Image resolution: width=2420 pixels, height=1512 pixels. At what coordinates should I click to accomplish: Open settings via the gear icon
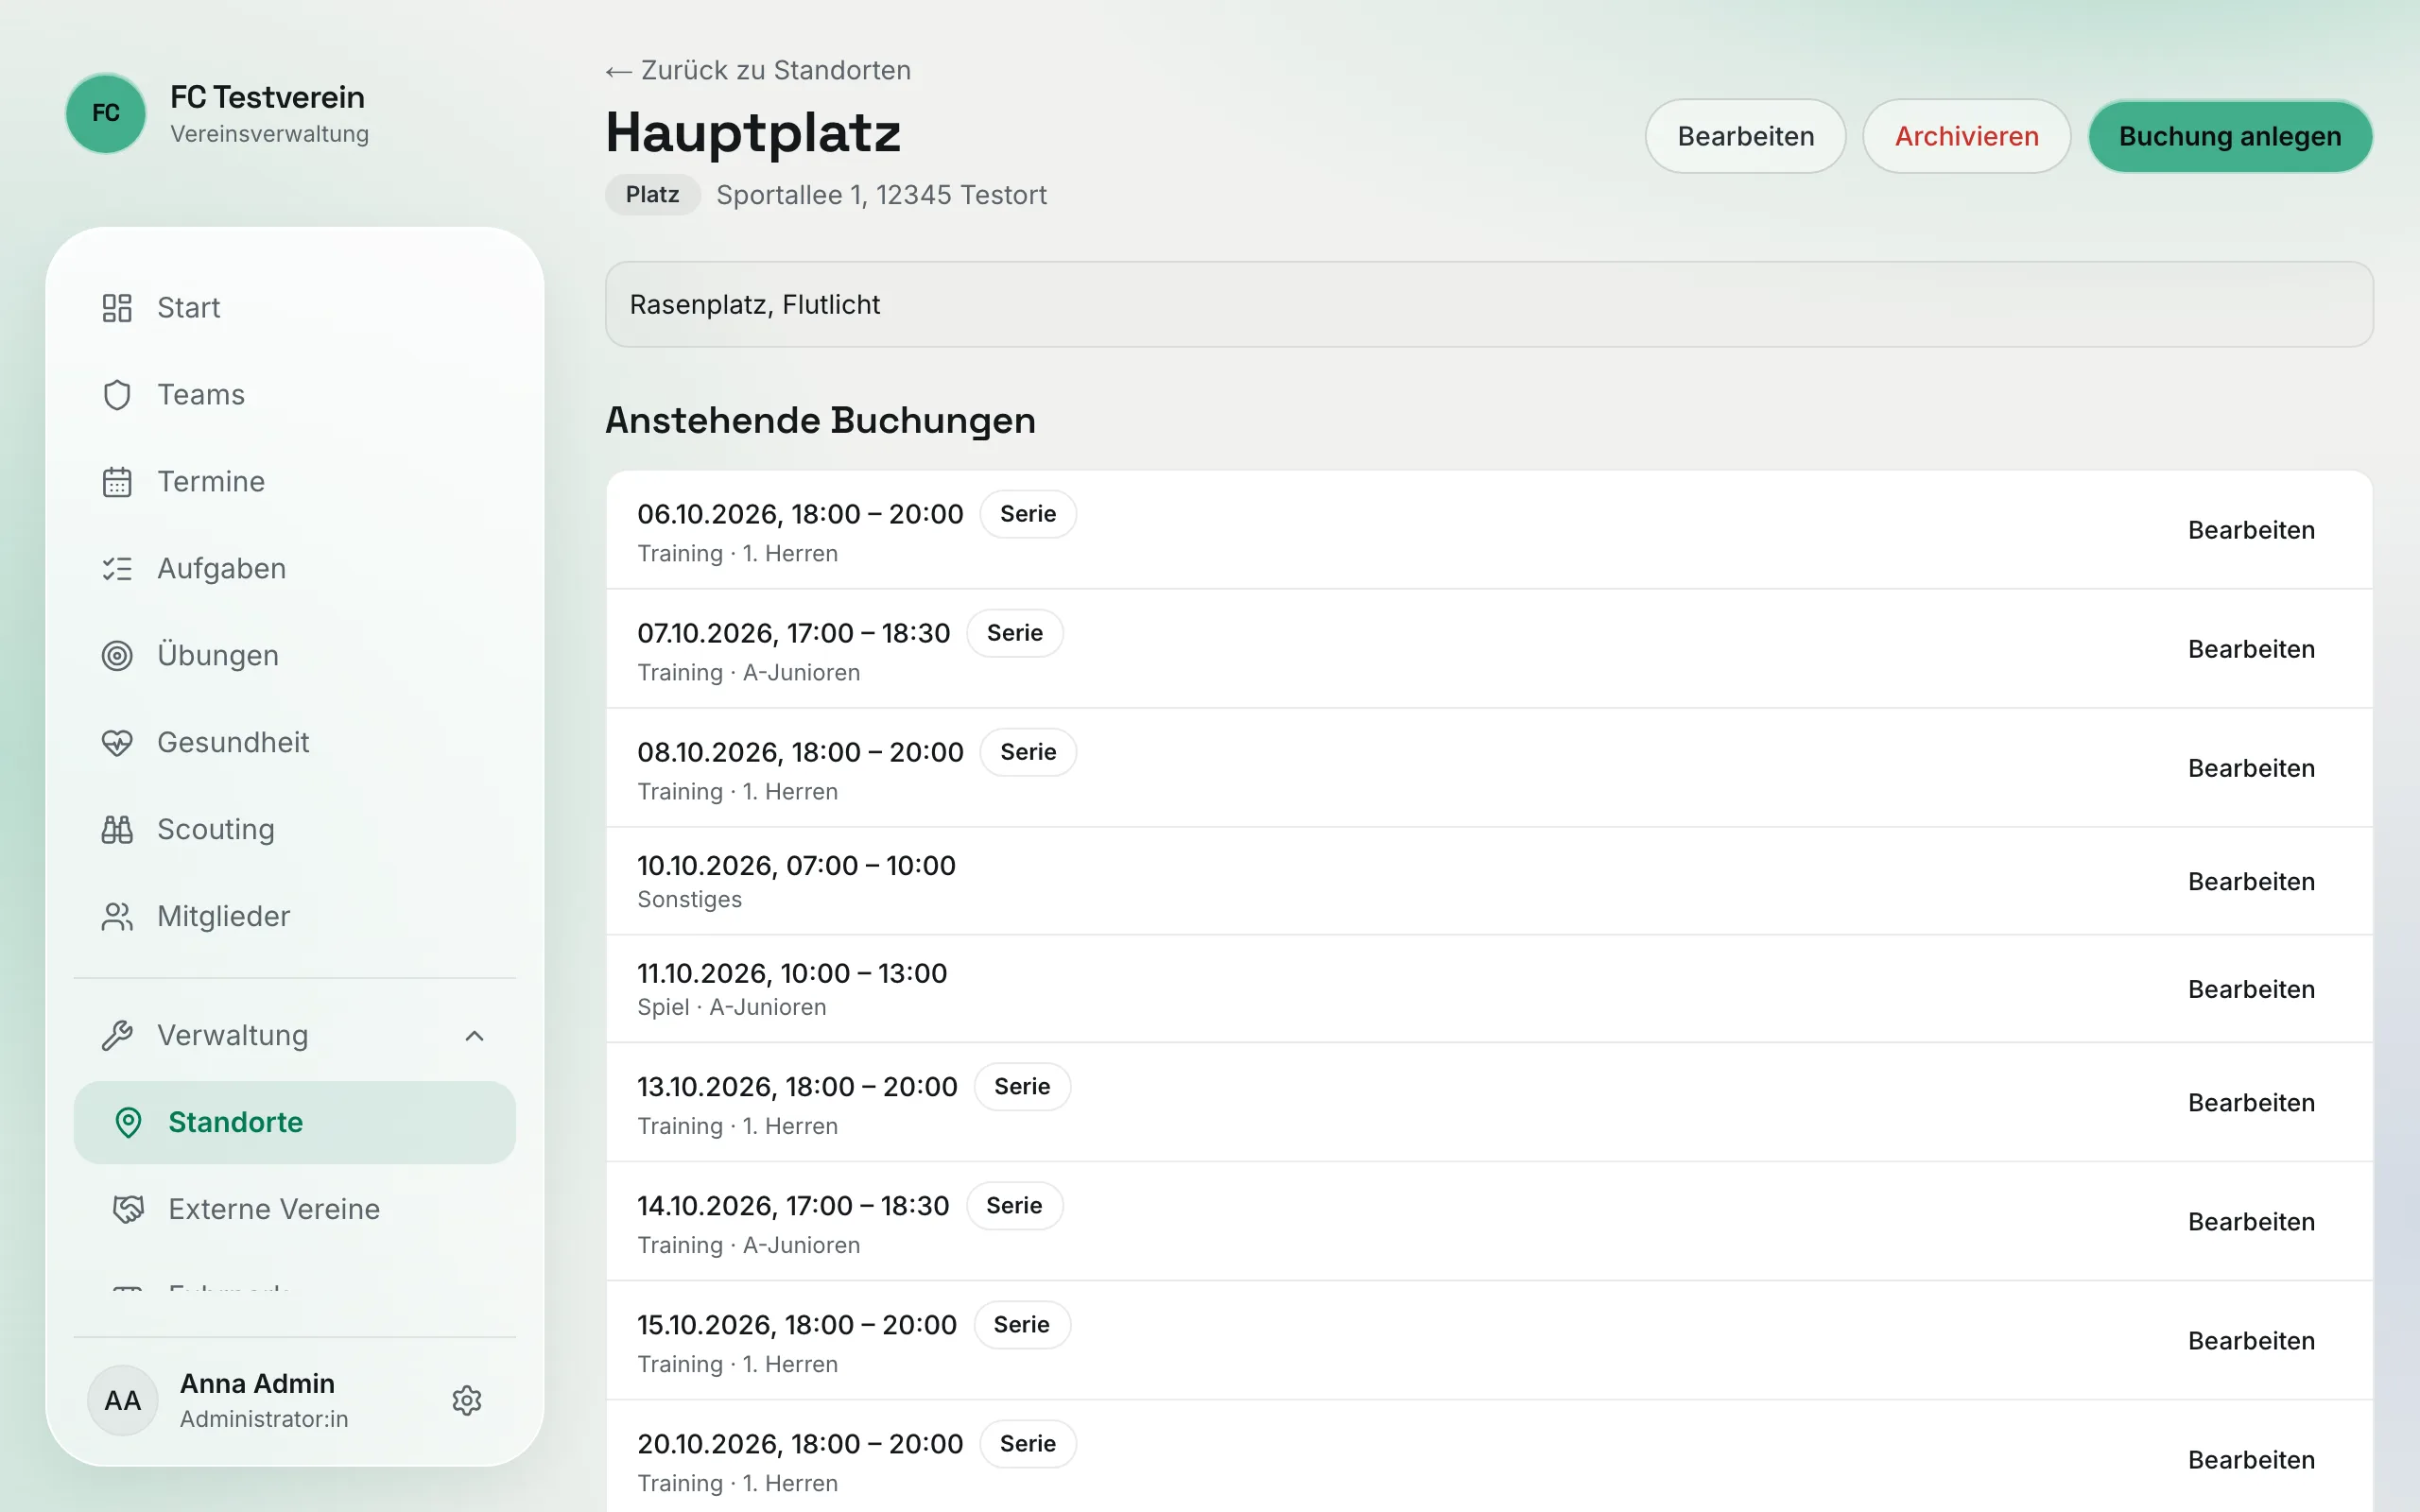(467, 1401)
